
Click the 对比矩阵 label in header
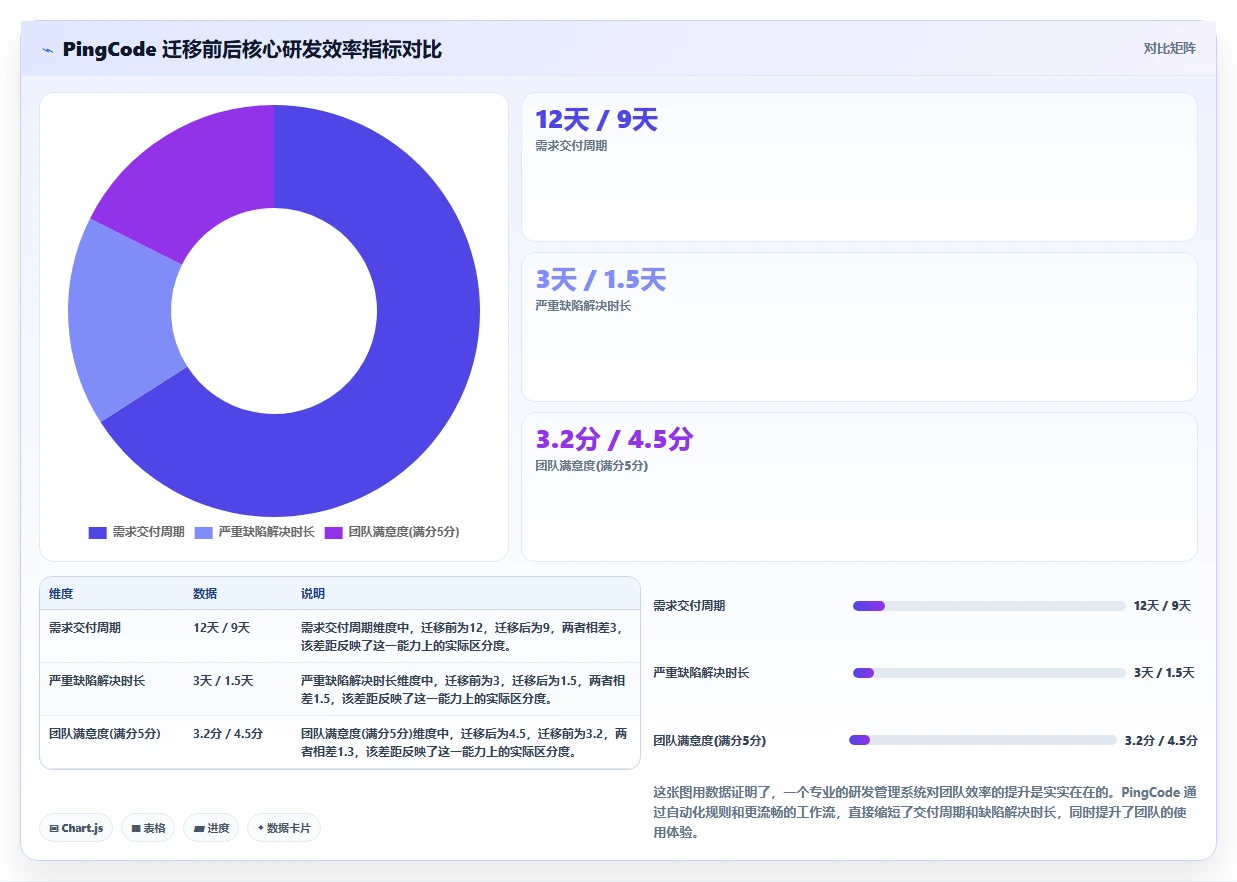point(1169,48)
